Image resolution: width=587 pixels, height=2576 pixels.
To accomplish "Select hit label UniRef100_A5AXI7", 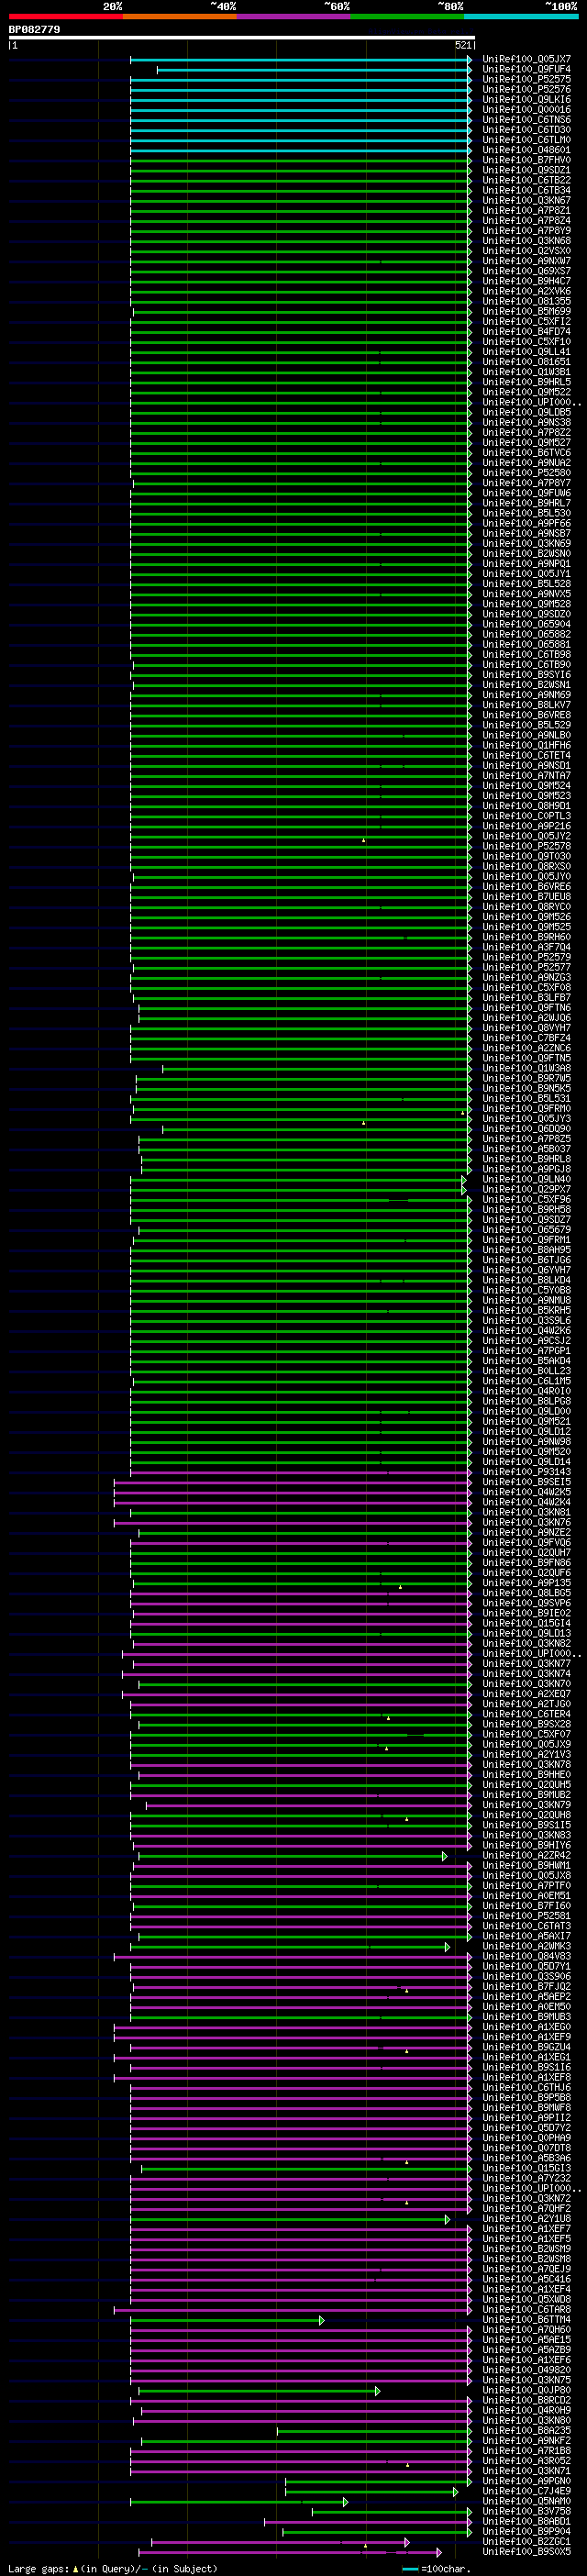I will [527, 1936].
